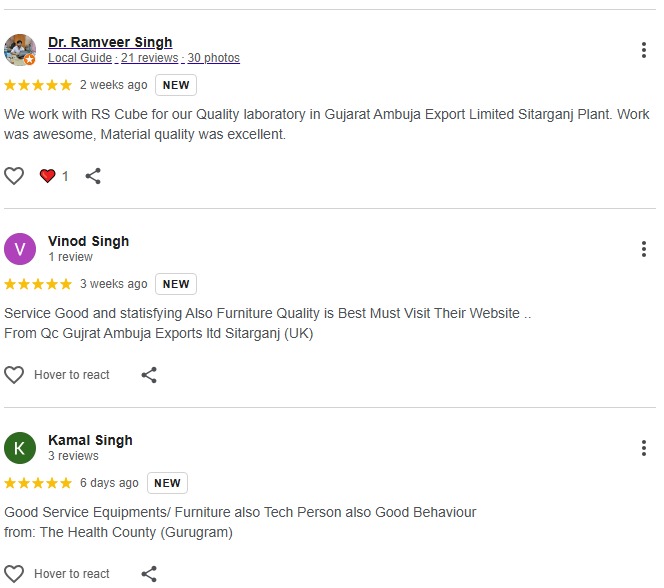Open Vinod Singh's profile name

(x=88, y=241)
